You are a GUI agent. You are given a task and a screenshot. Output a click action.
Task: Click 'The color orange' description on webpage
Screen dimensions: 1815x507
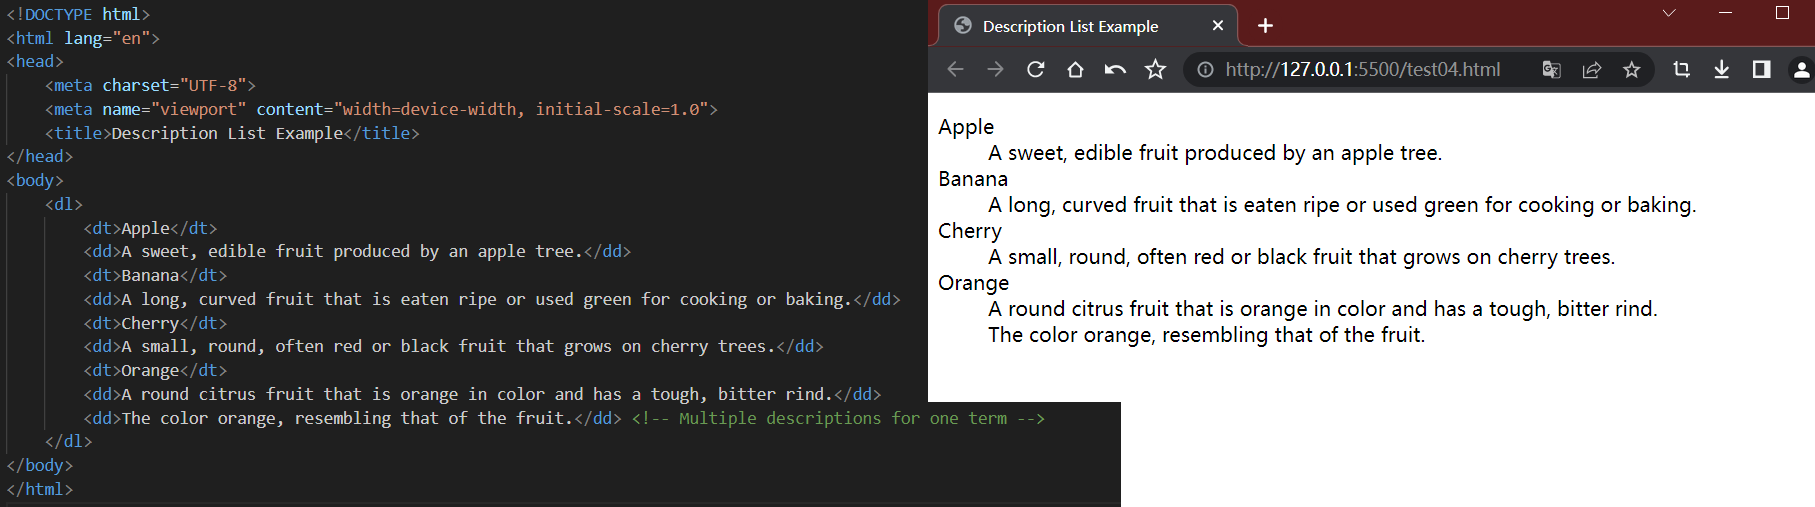pos(1206,335)
